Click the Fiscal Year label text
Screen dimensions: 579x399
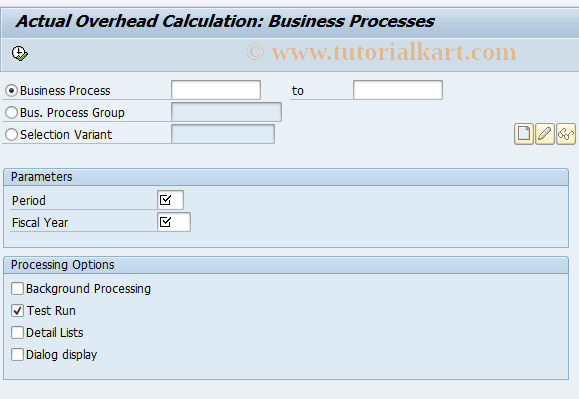tap(40, 223)
